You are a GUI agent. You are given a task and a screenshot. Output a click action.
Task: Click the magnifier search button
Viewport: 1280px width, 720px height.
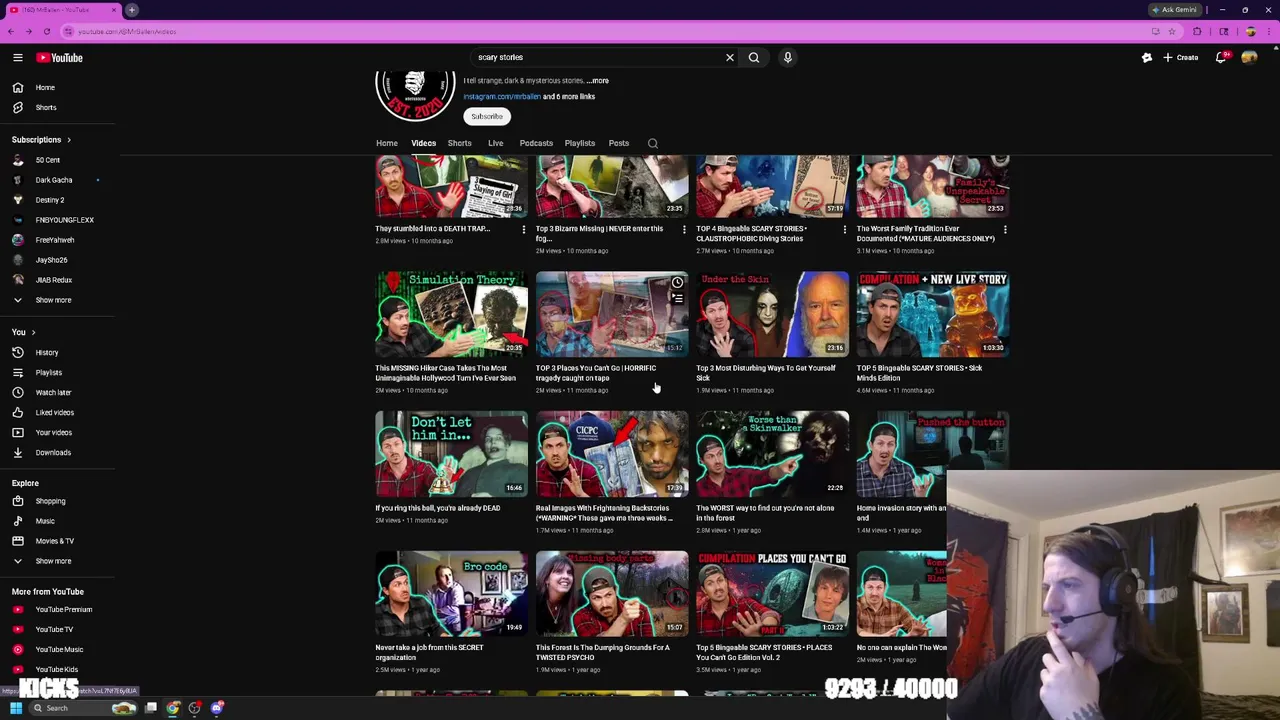(754, 58)
